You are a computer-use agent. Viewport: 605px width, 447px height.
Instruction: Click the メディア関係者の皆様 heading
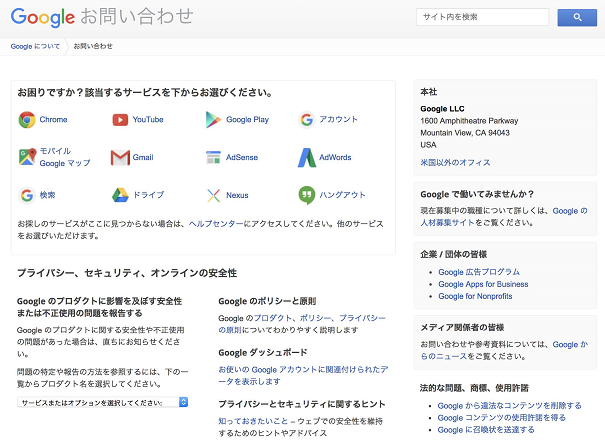point(462,327)
